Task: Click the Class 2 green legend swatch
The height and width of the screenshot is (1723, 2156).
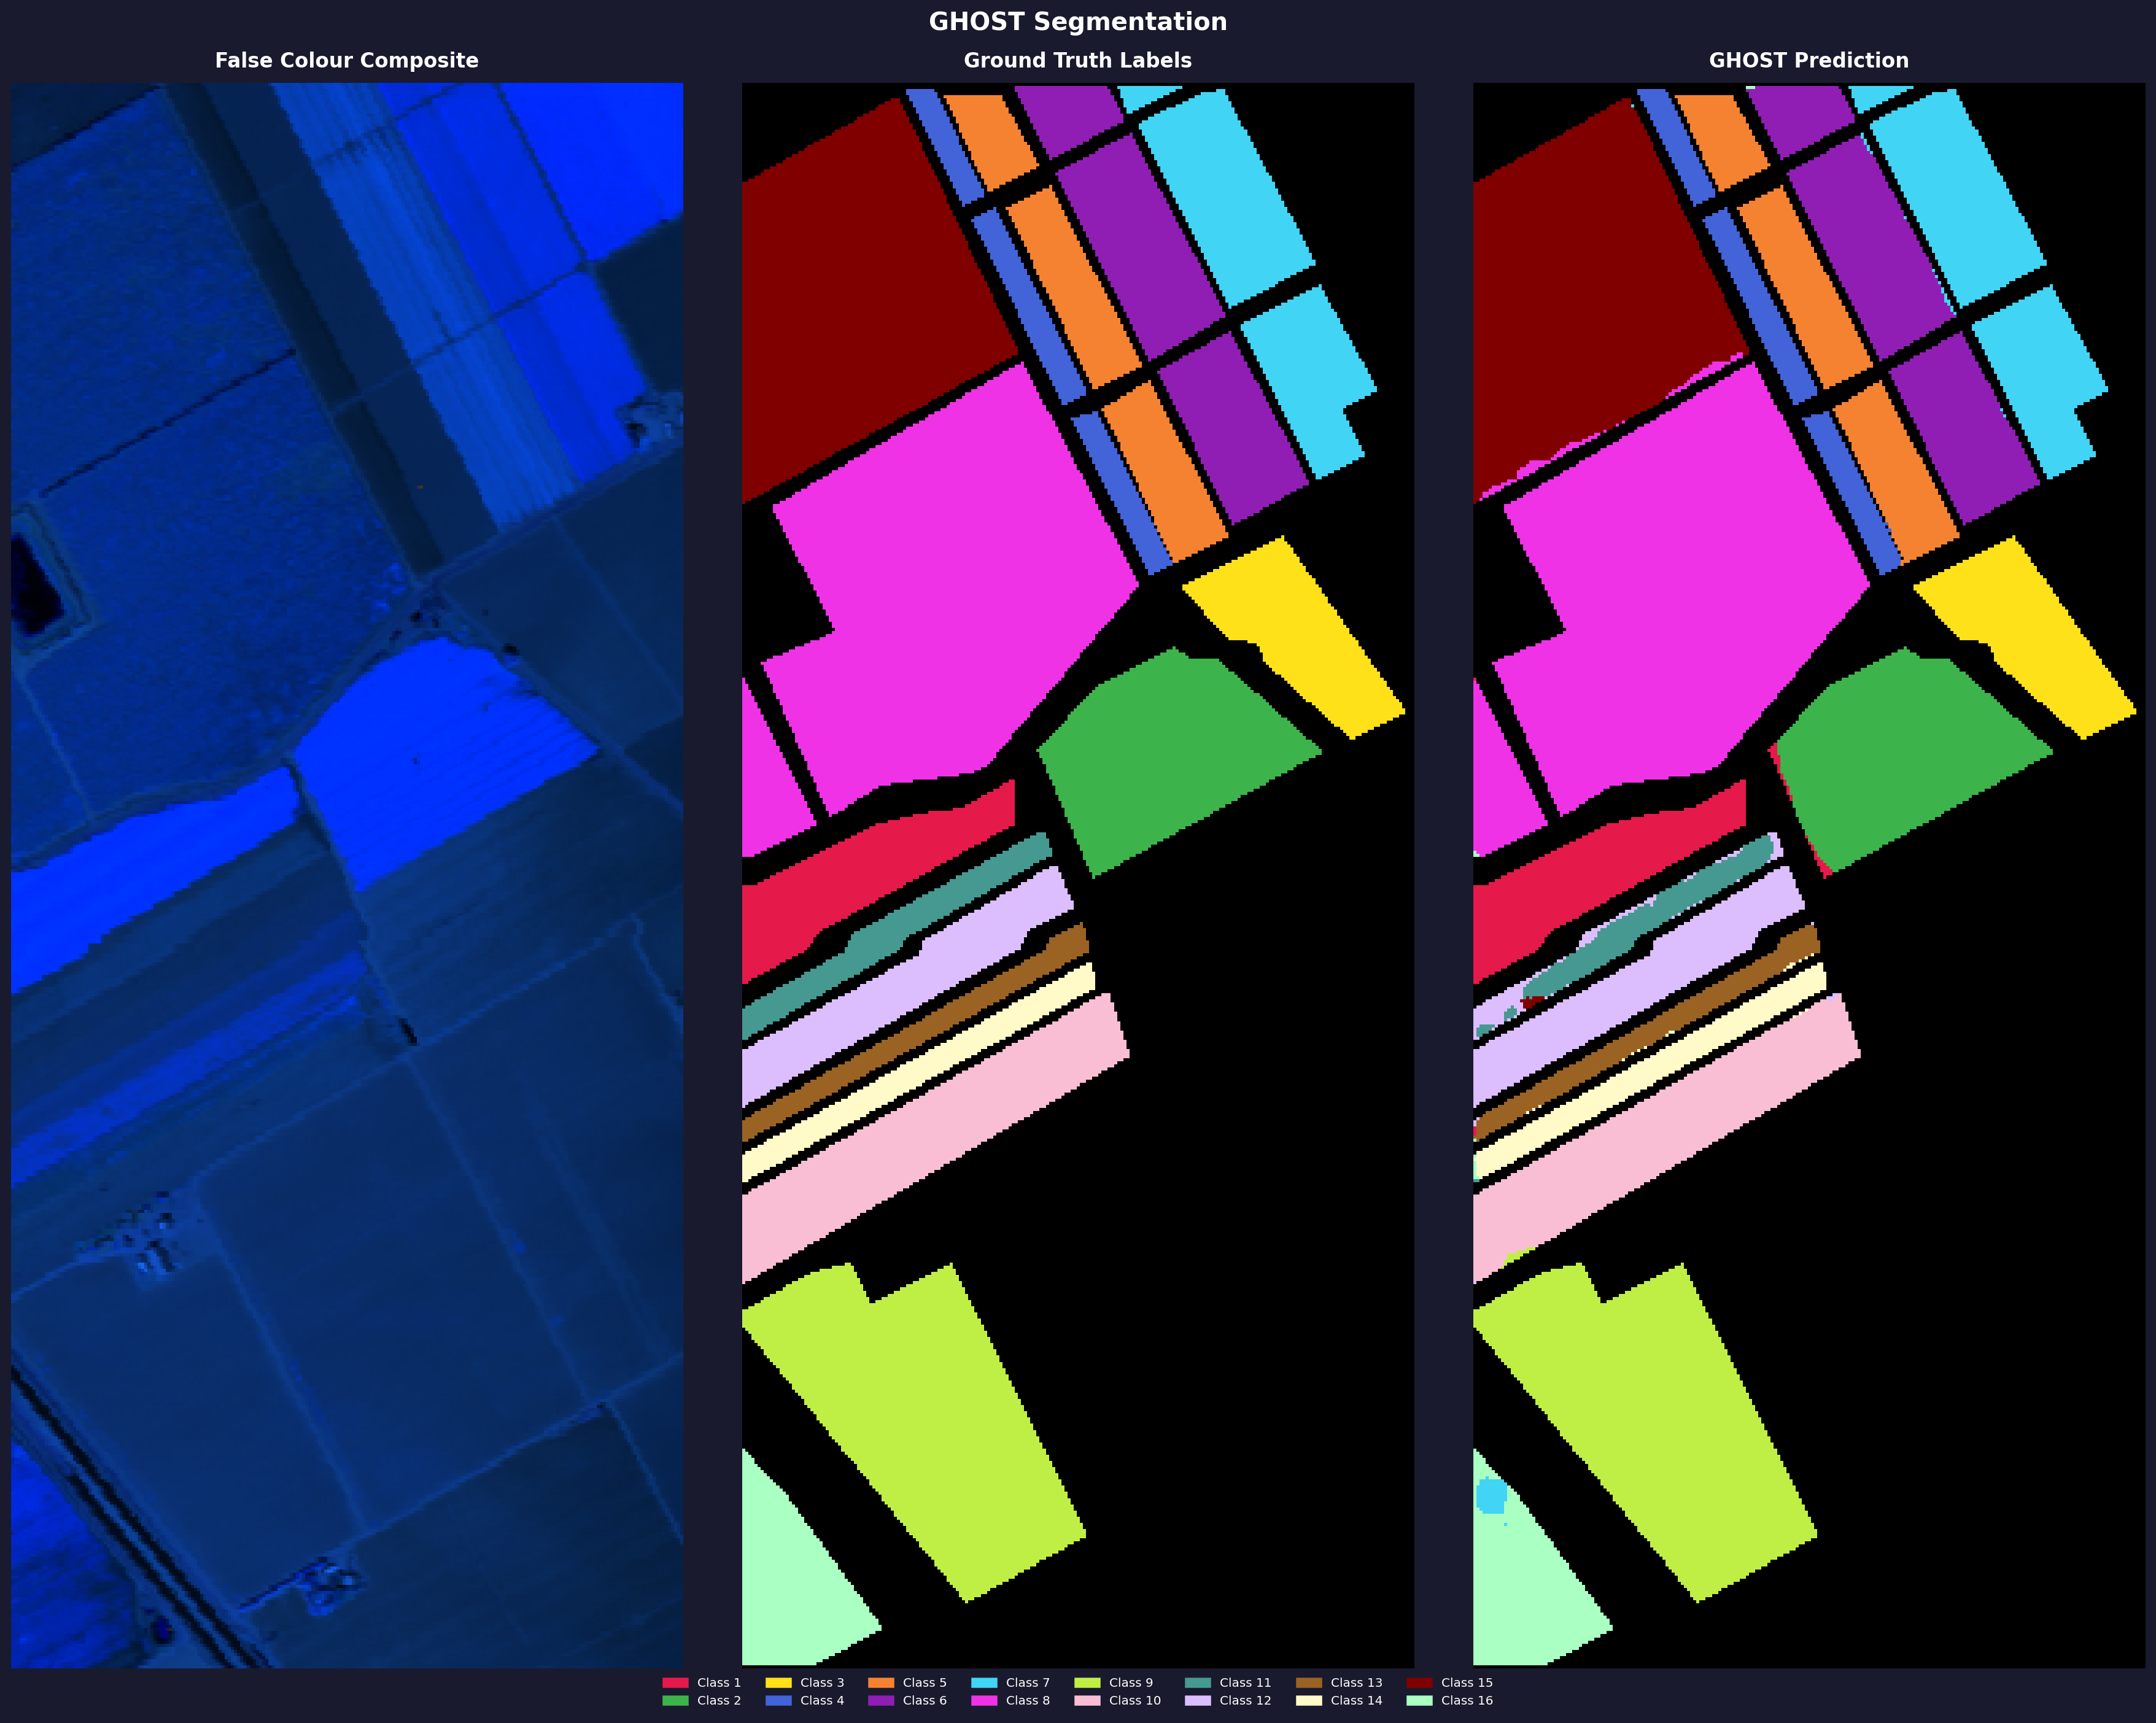Action: 675,1700
